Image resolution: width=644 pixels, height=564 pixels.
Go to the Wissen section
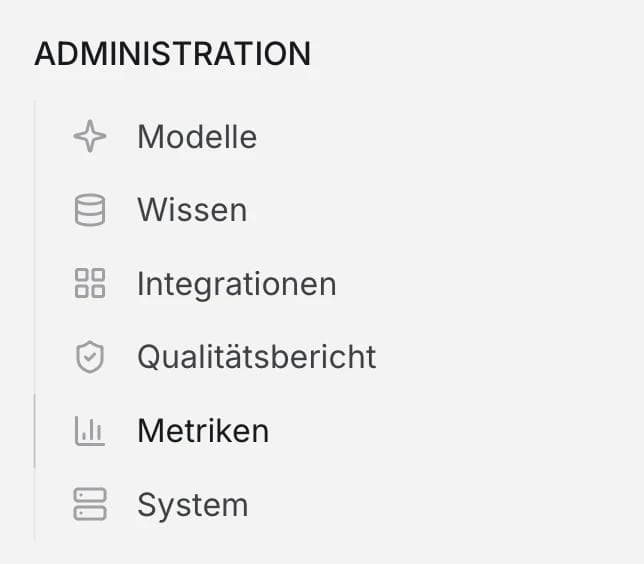192,211
